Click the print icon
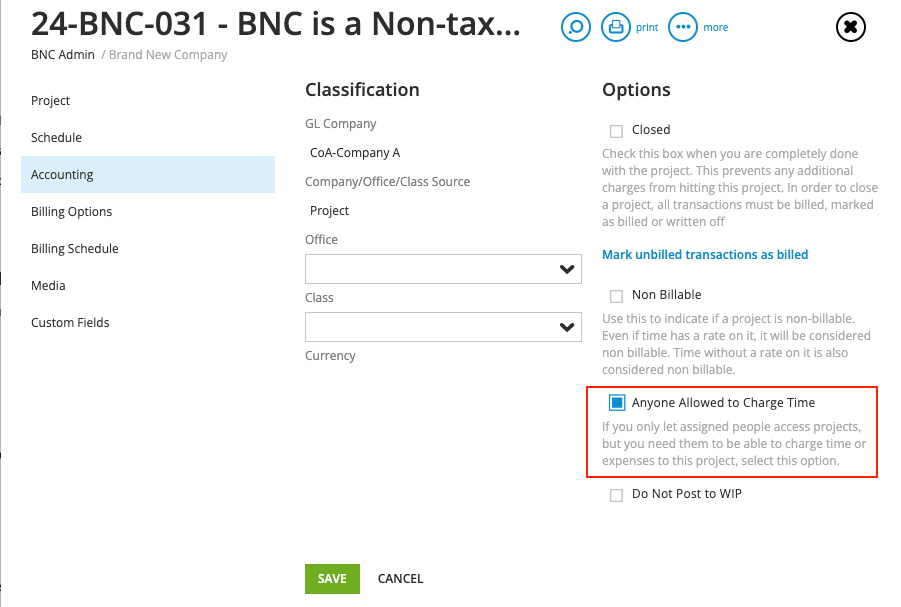Image resolution: width=901 pixels, height=607 pixels. pos(615,27)
